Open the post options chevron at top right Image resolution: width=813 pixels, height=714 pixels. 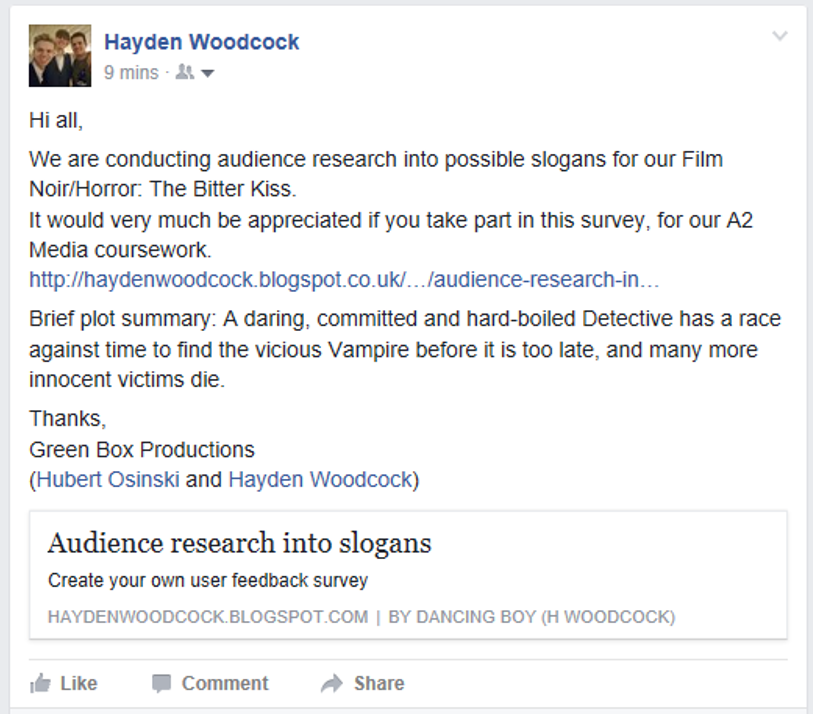click(x=779, y=35)
